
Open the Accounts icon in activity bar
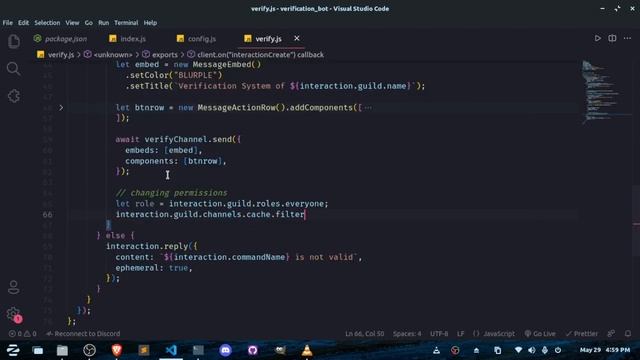pos(13,287)
